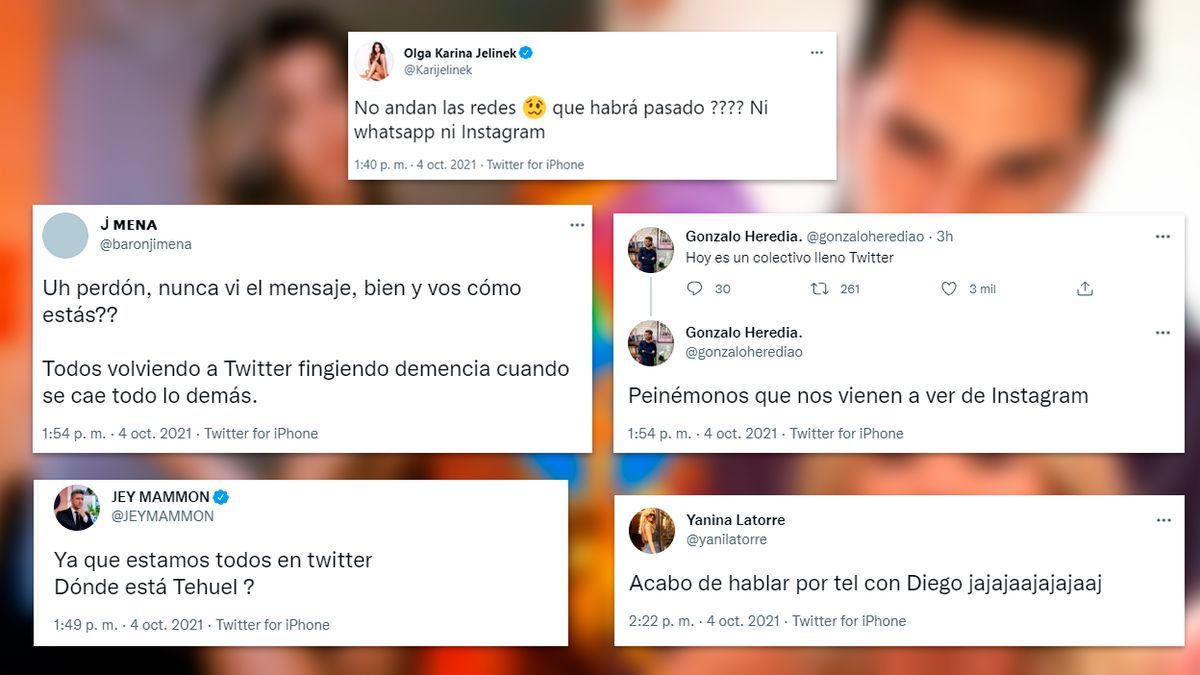Click the 2:22 p. m. timestamp link
Image resolution: width=1200 pixels, height=675 pixels.
tap(662, 621)
